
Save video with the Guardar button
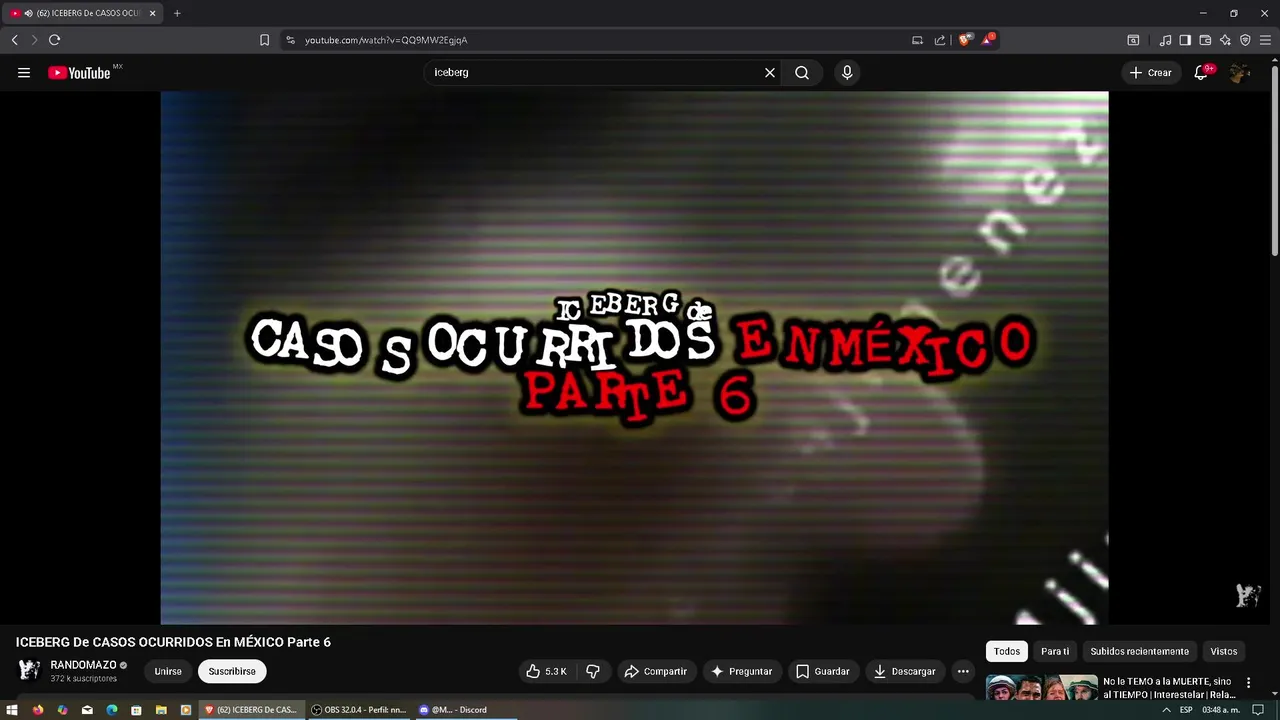(x=823, y=672)
